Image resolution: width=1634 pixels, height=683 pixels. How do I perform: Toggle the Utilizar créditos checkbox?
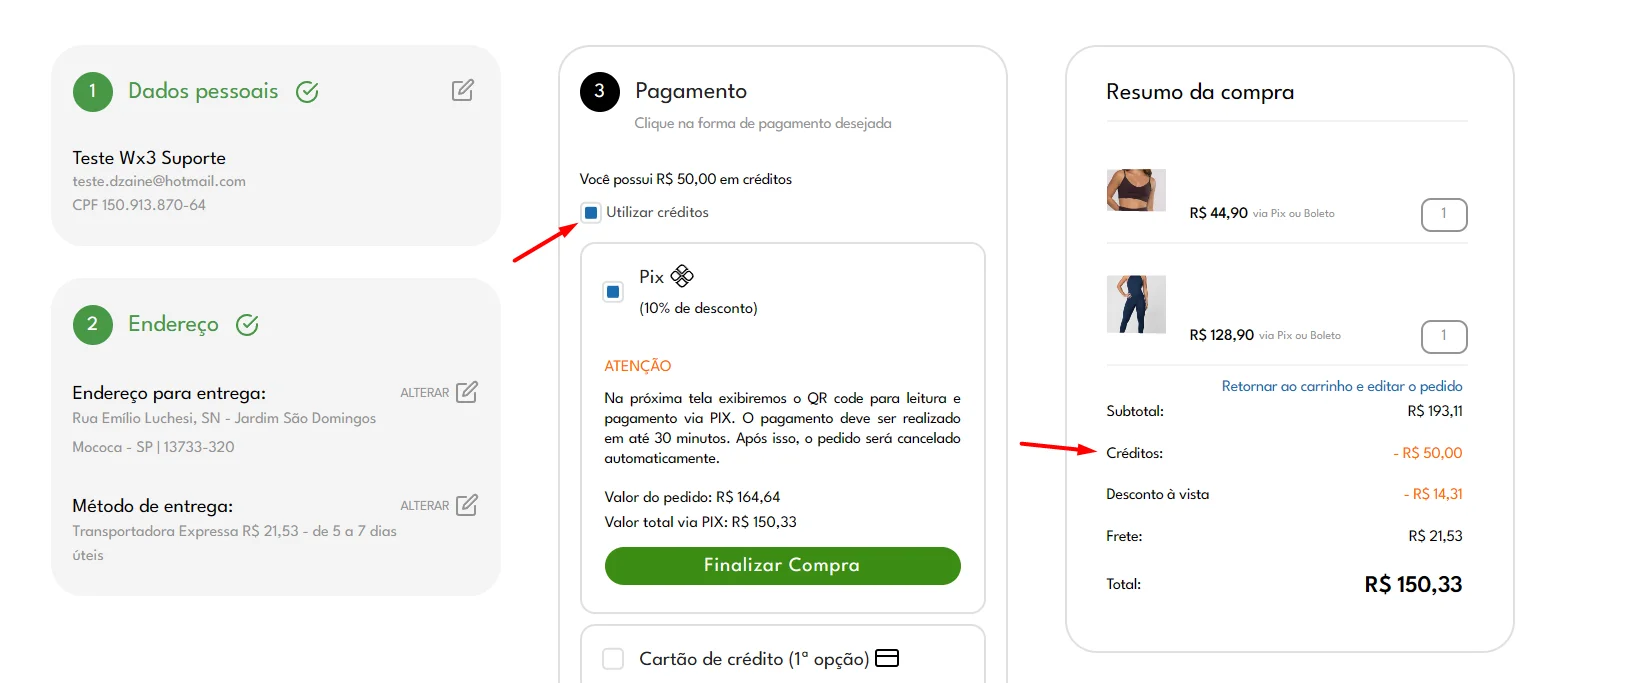click(x=591, y=212)
